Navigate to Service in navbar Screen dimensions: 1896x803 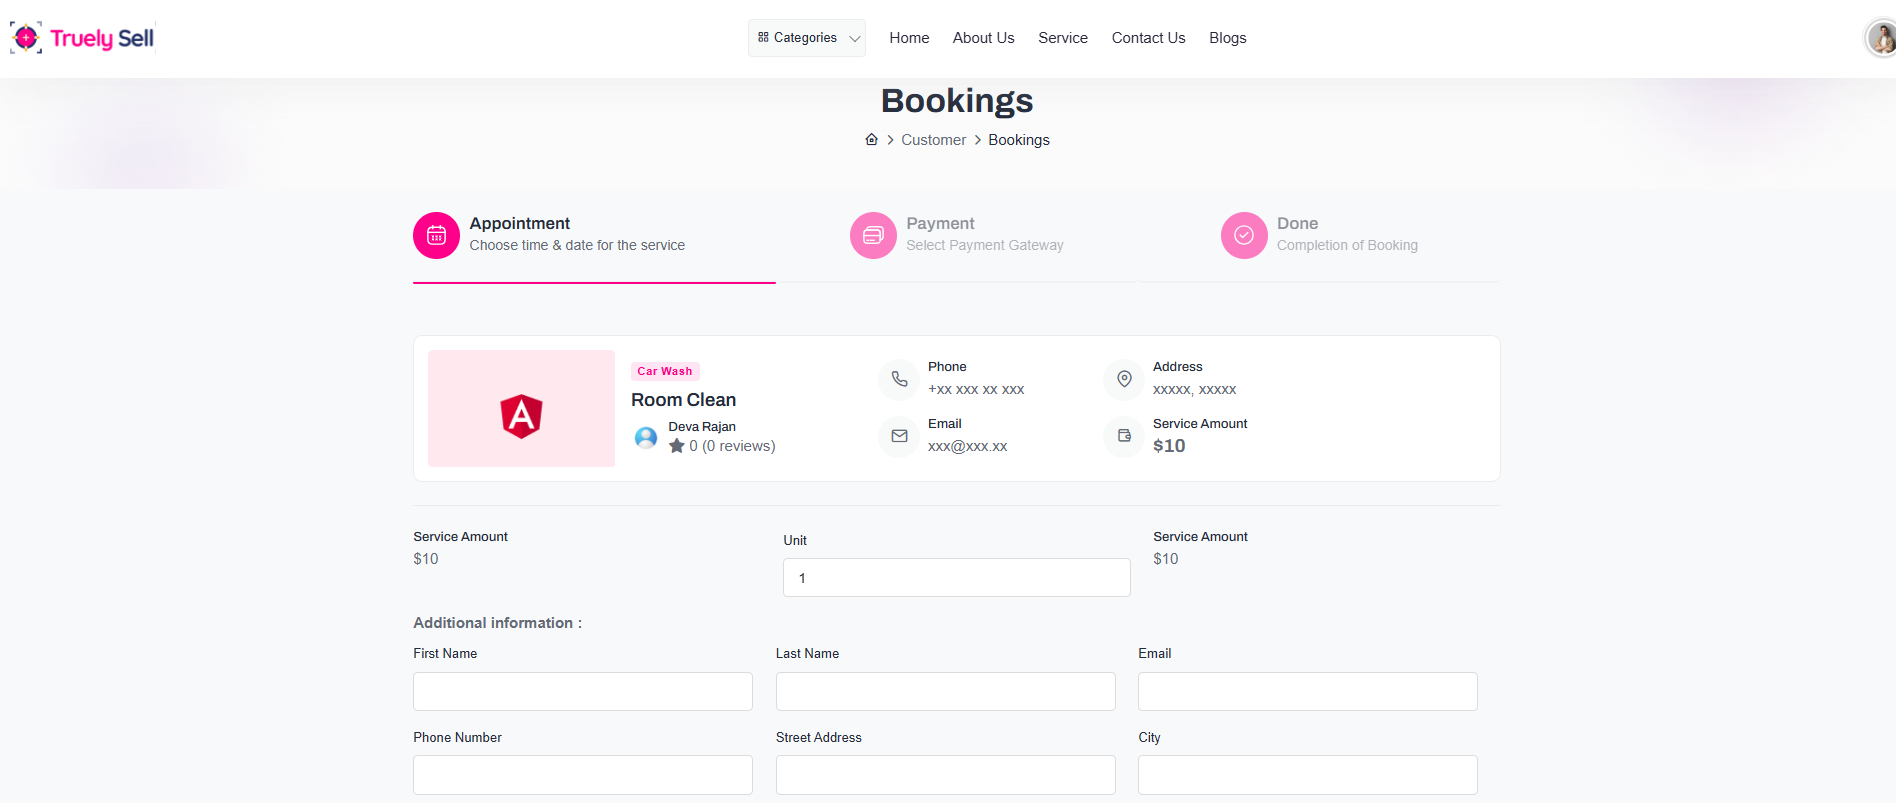[1062, 38]
